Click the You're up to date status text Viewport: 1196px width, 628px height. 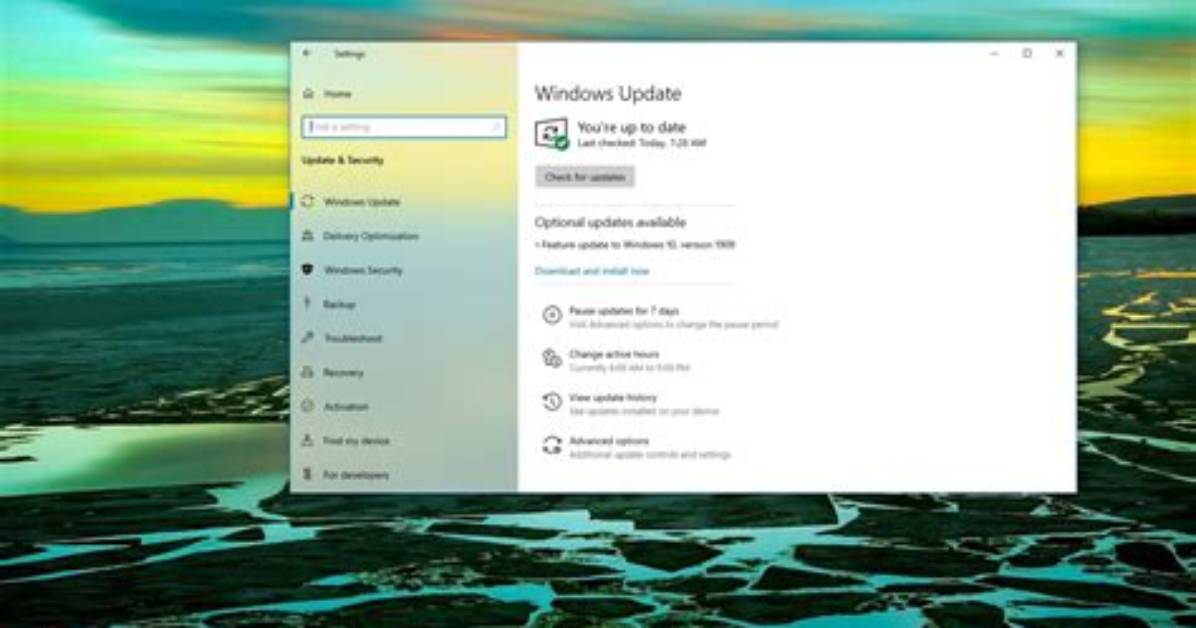click(x=632, y=127)
